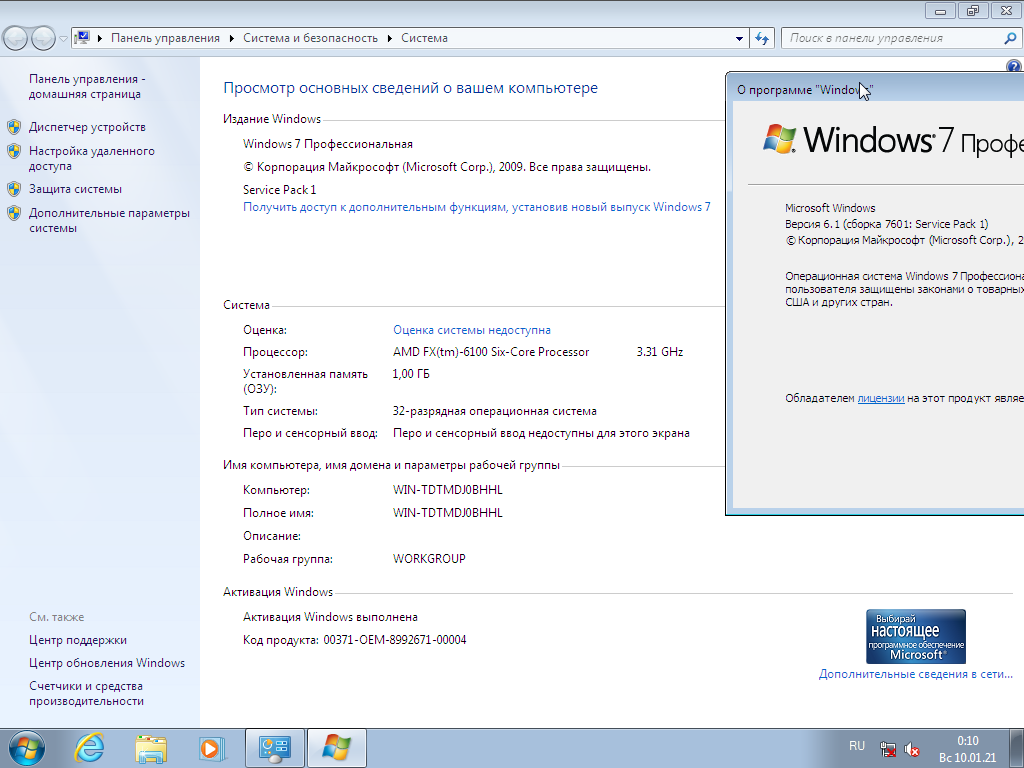1024x768 pixels.
Task: Click the О программе Windows dialog title bar
Action: click(x=875, y=89)
